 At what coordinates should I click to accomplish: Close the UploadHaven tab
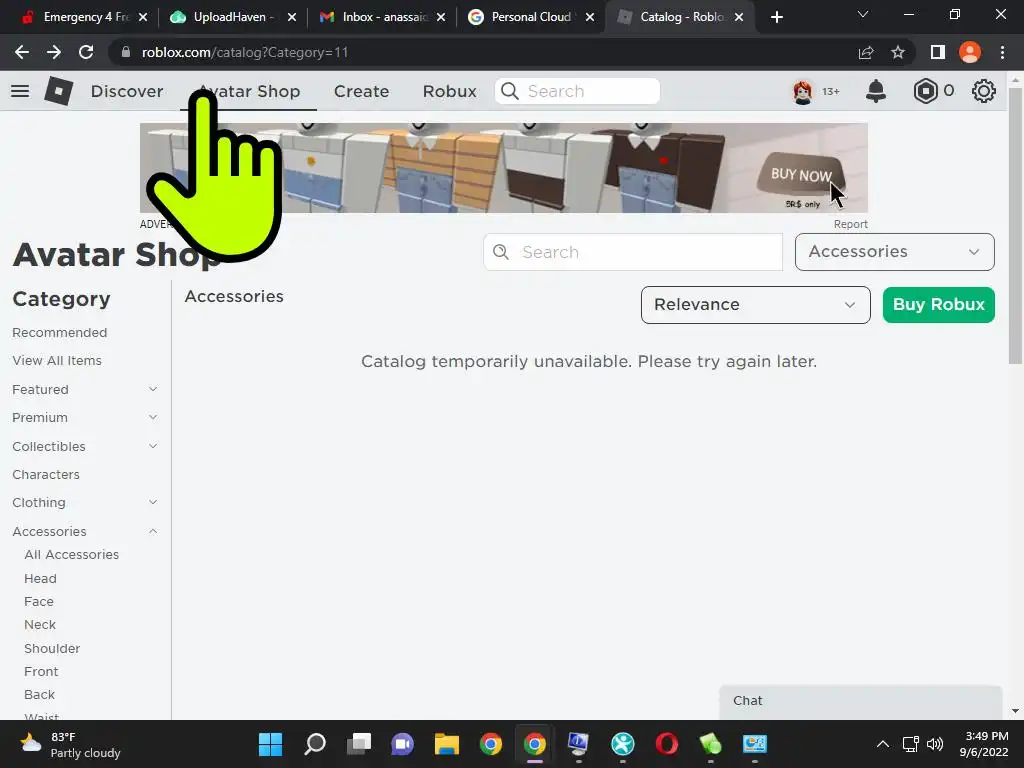click(292, 17)
